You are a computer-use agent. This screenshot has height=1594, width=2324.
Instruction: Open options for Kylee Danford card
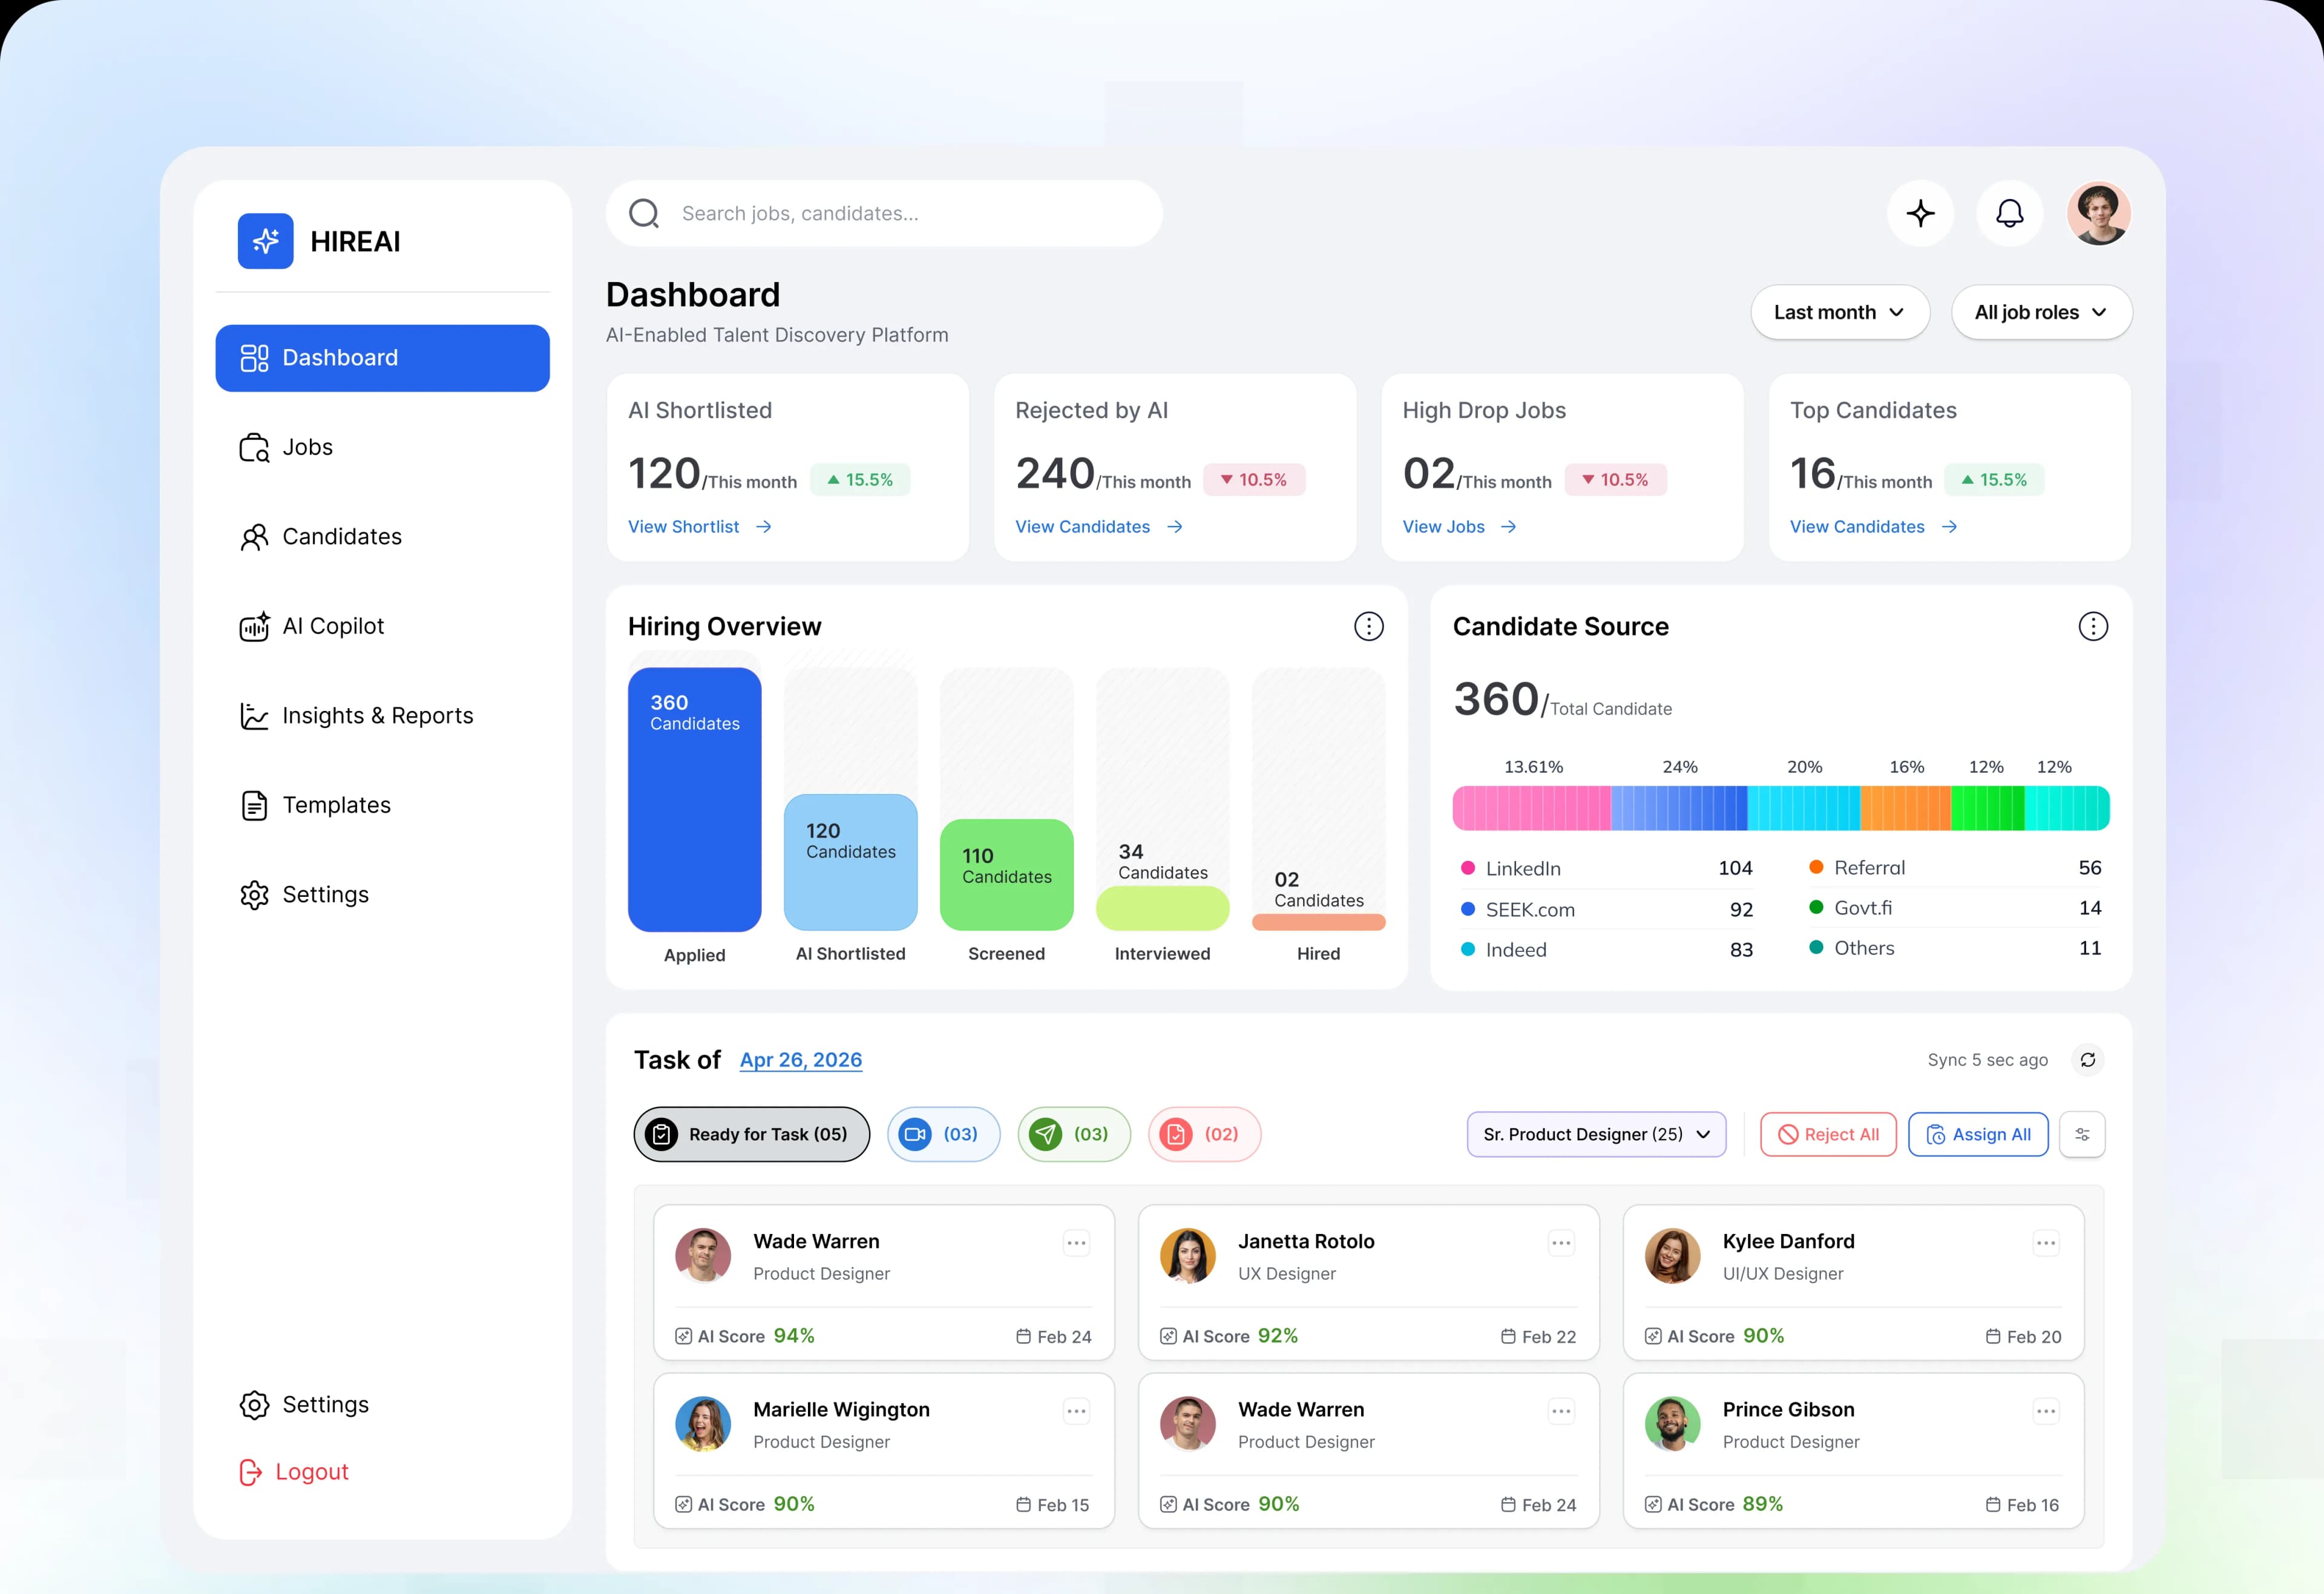(2045, 1243)
